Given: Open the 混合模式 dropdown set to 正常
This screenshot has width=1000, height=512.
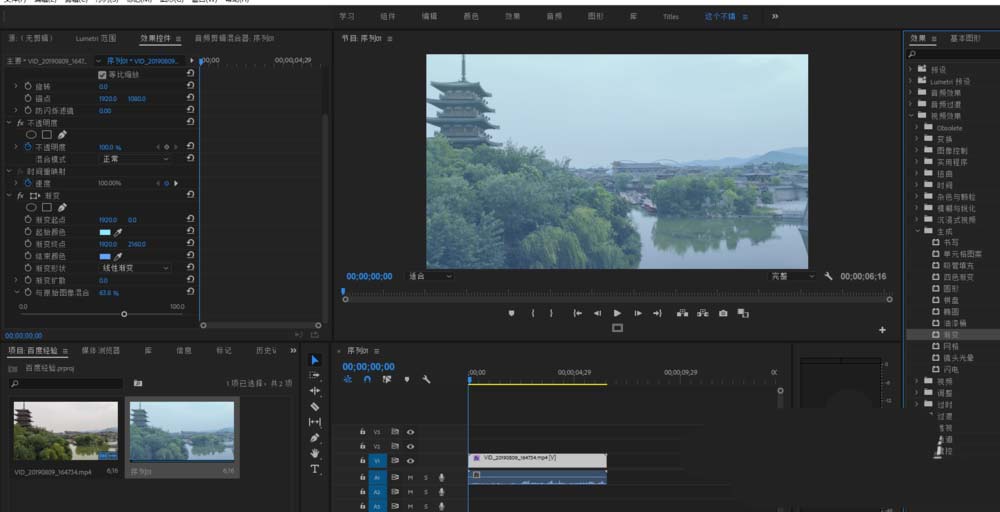Looking at the screenshot, I should tap(135, 159).
